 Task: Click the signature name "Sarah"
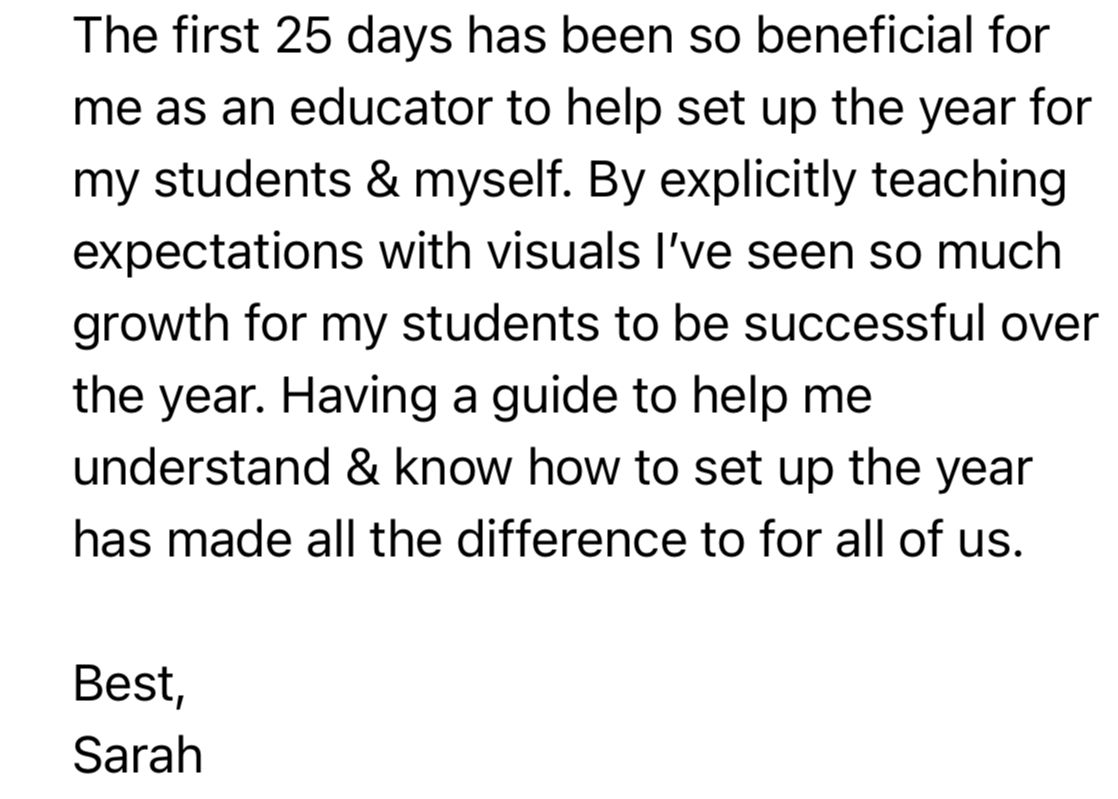137,755
